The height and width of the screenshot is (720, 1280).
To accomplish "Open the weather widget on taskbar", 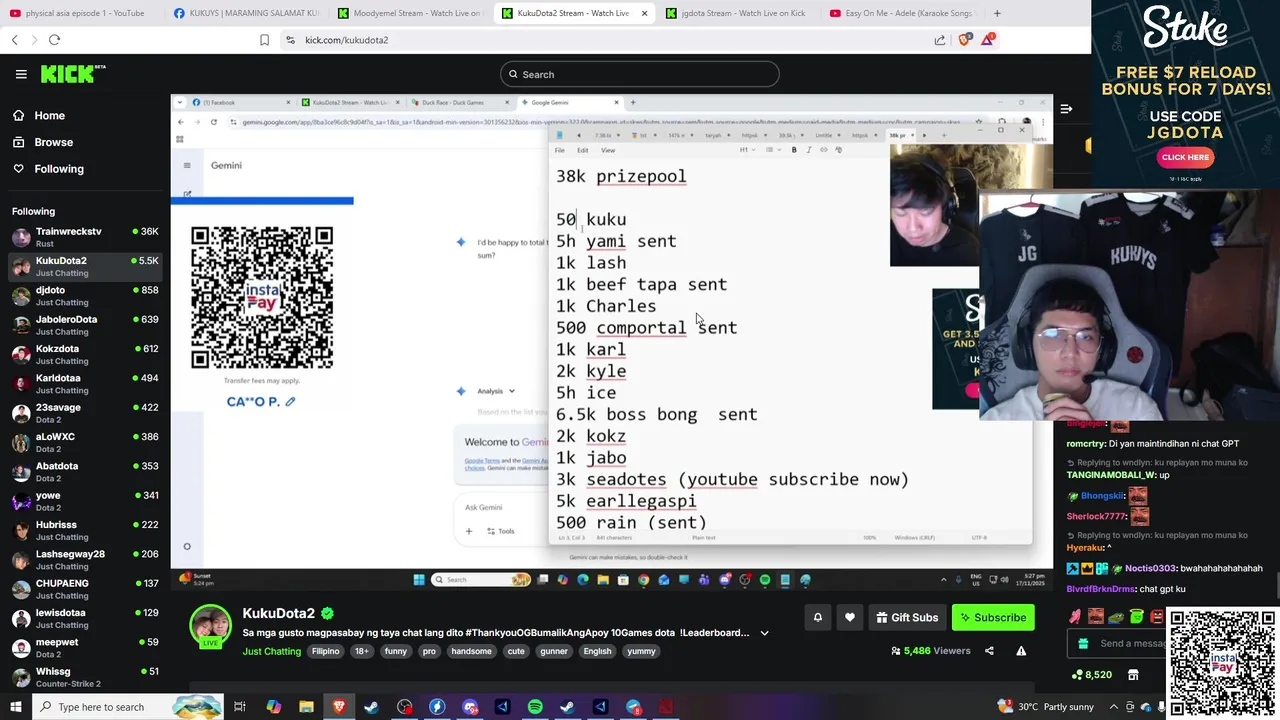I will pyautogui.click(x=1045, y=707).
